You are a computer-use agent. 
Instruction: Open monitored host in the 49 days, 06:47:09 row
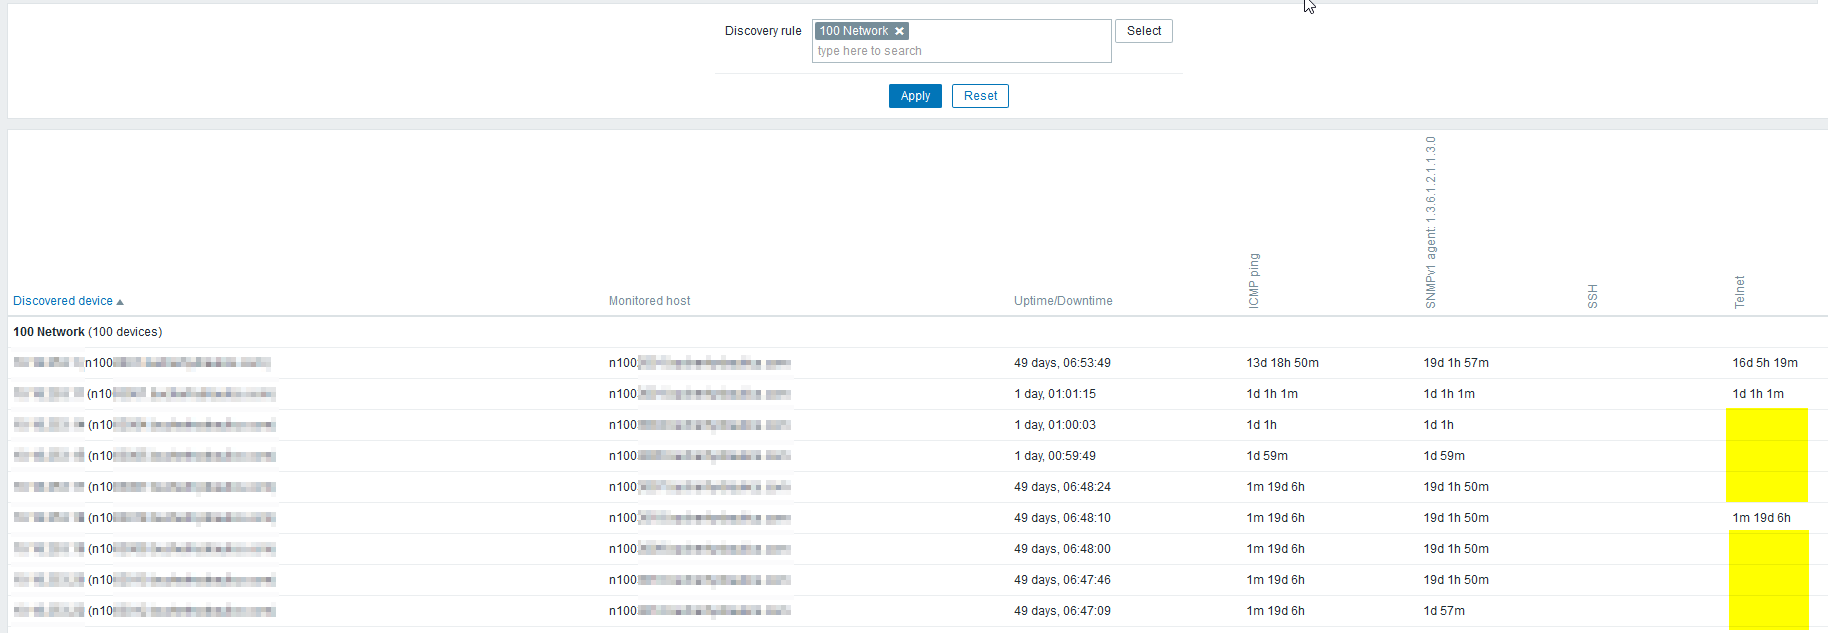pos(700,611)
